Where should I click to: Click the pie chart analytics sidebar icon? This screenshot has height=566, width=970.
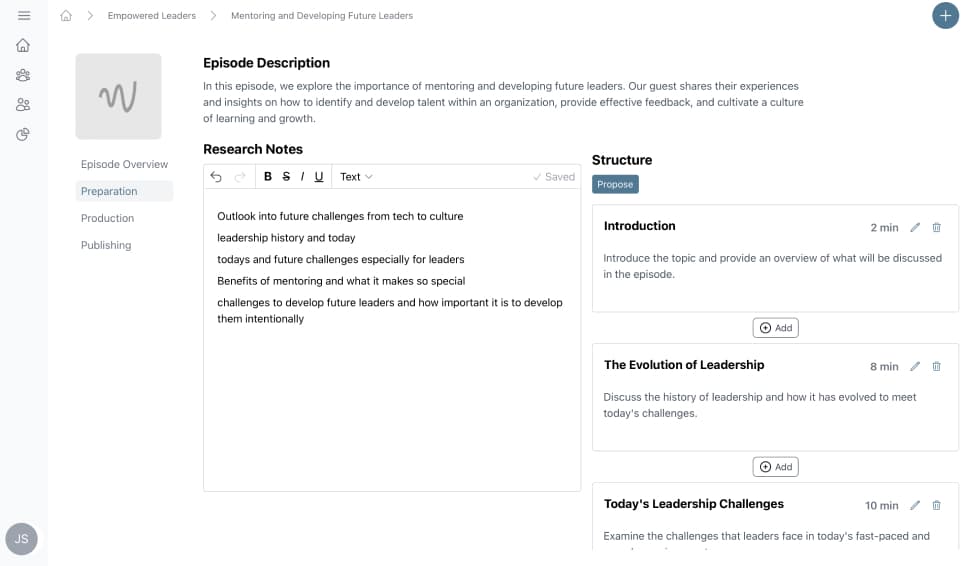23,135
